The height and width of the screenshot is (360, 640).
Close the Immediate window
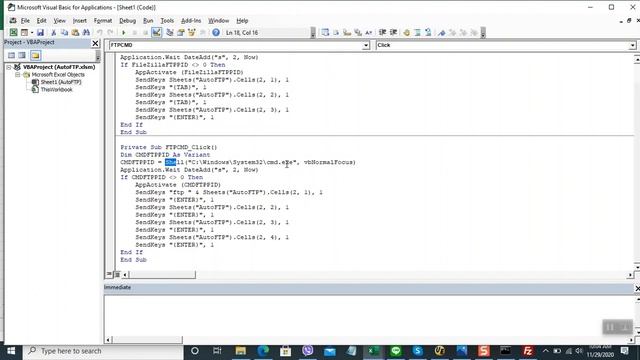tap(637, 288)
